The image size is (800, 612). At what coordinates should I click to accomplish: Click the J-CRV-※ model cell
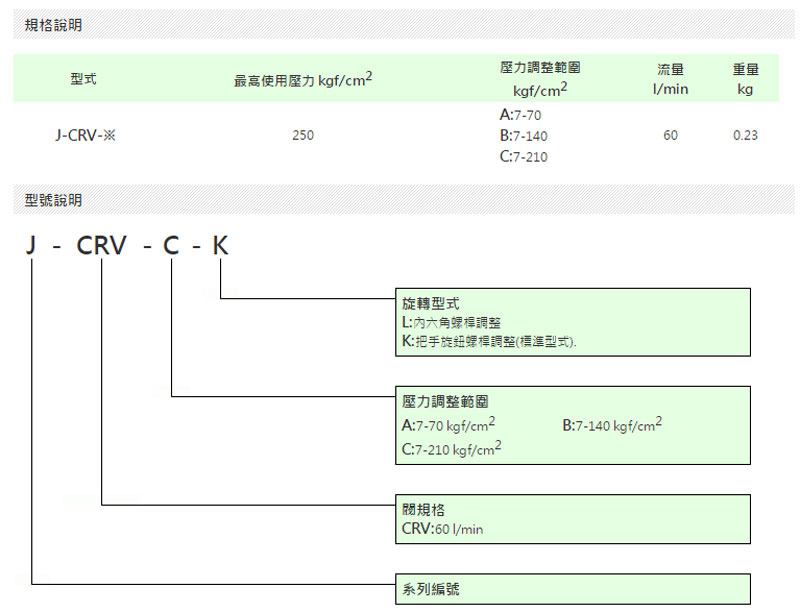tap(86, 136)
